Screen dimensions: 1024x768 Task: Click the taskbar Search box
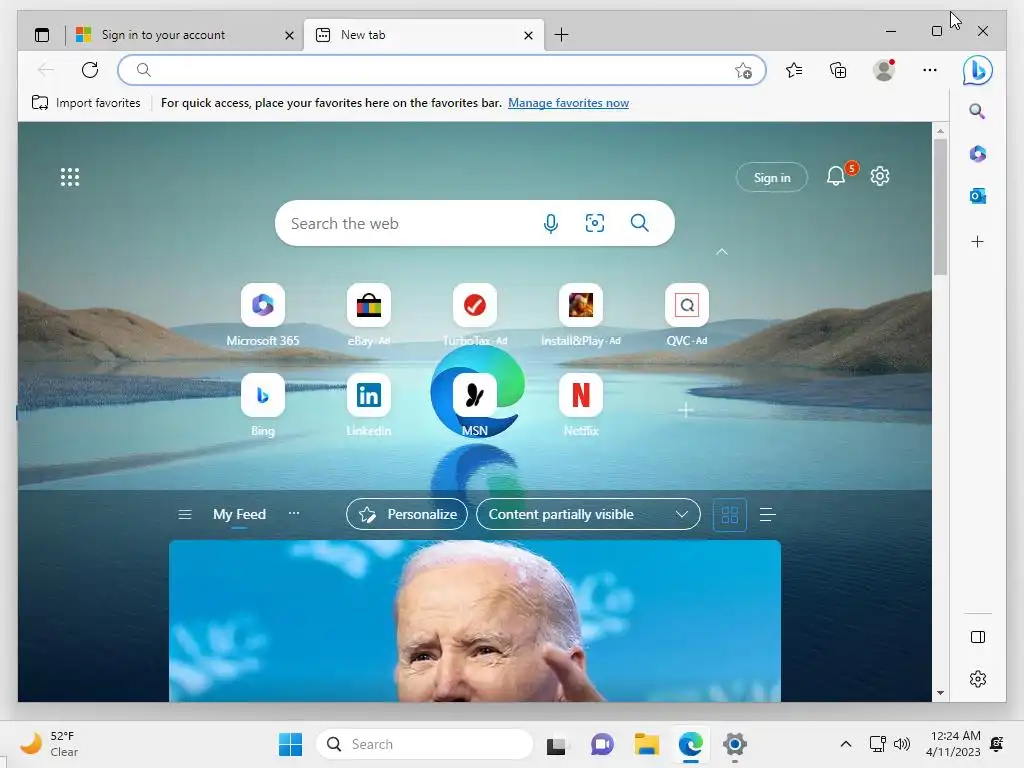424,744
